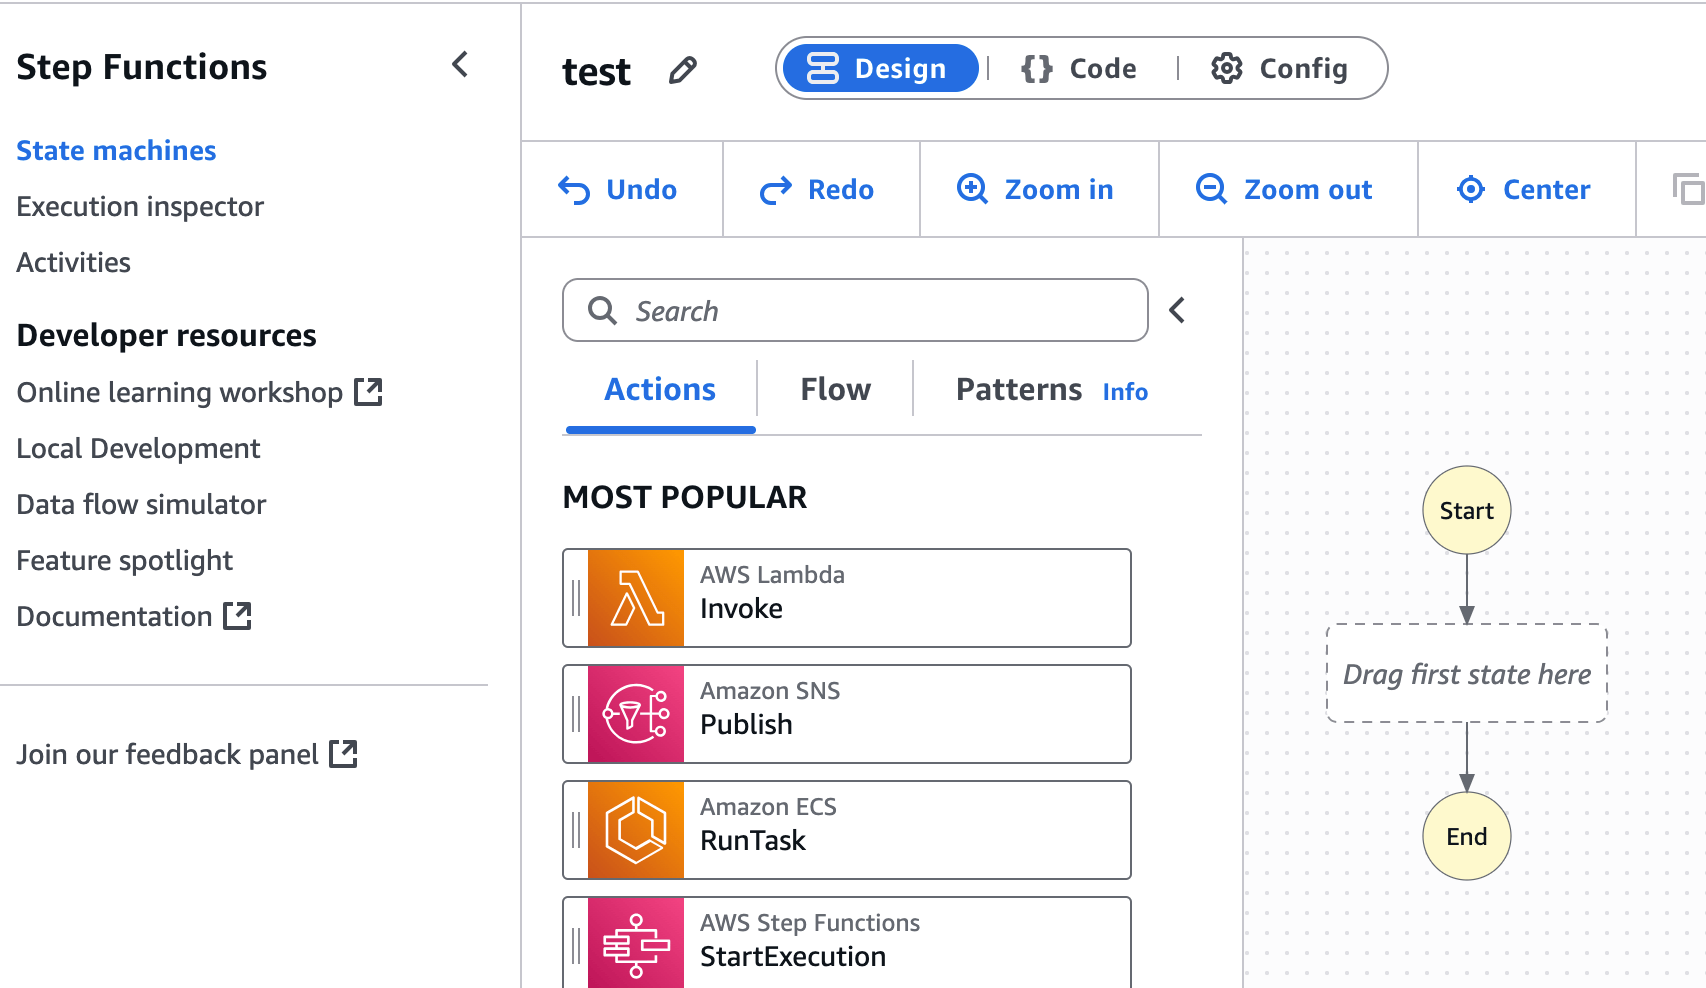This screenshot has width=1706, height=988.
Task: Collapse the Step Functions sidebar
Action: tap(460, 65)
